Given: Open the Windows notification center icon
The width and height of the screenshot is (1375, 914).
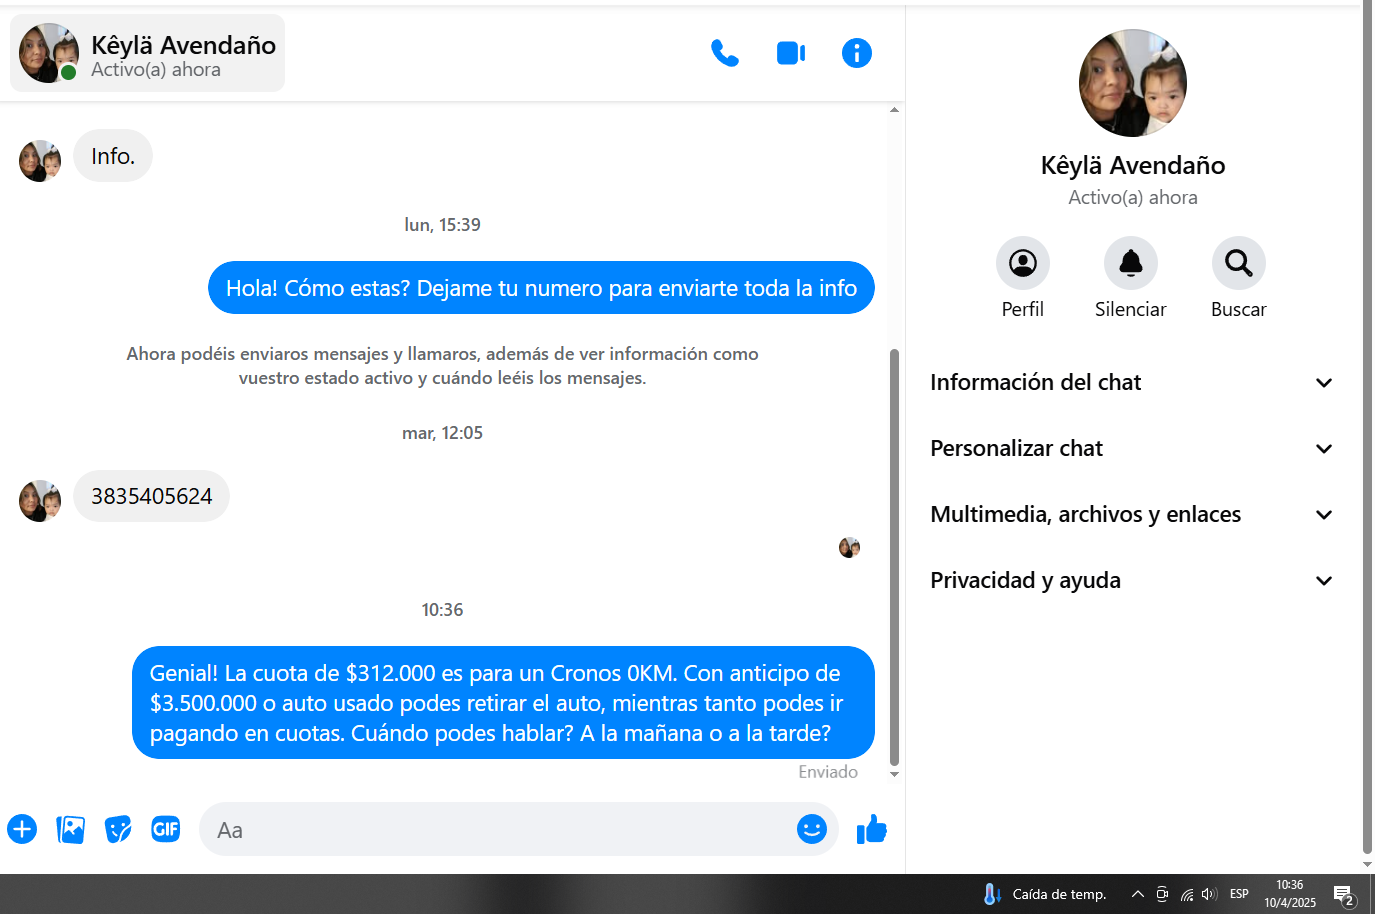Looking at the screenshot, I should click(x=1343, y=894).
